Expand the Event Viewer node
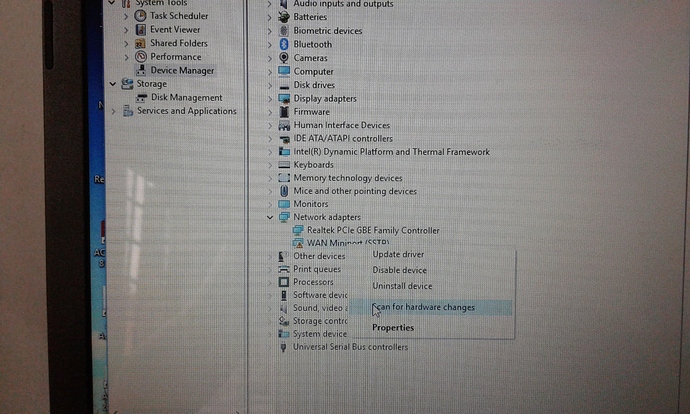The width and height of the screenshot is (690, 414). 126,30
